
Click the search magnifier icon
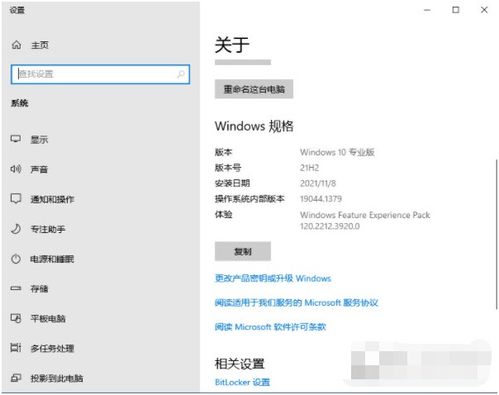[x=181, y=74]
